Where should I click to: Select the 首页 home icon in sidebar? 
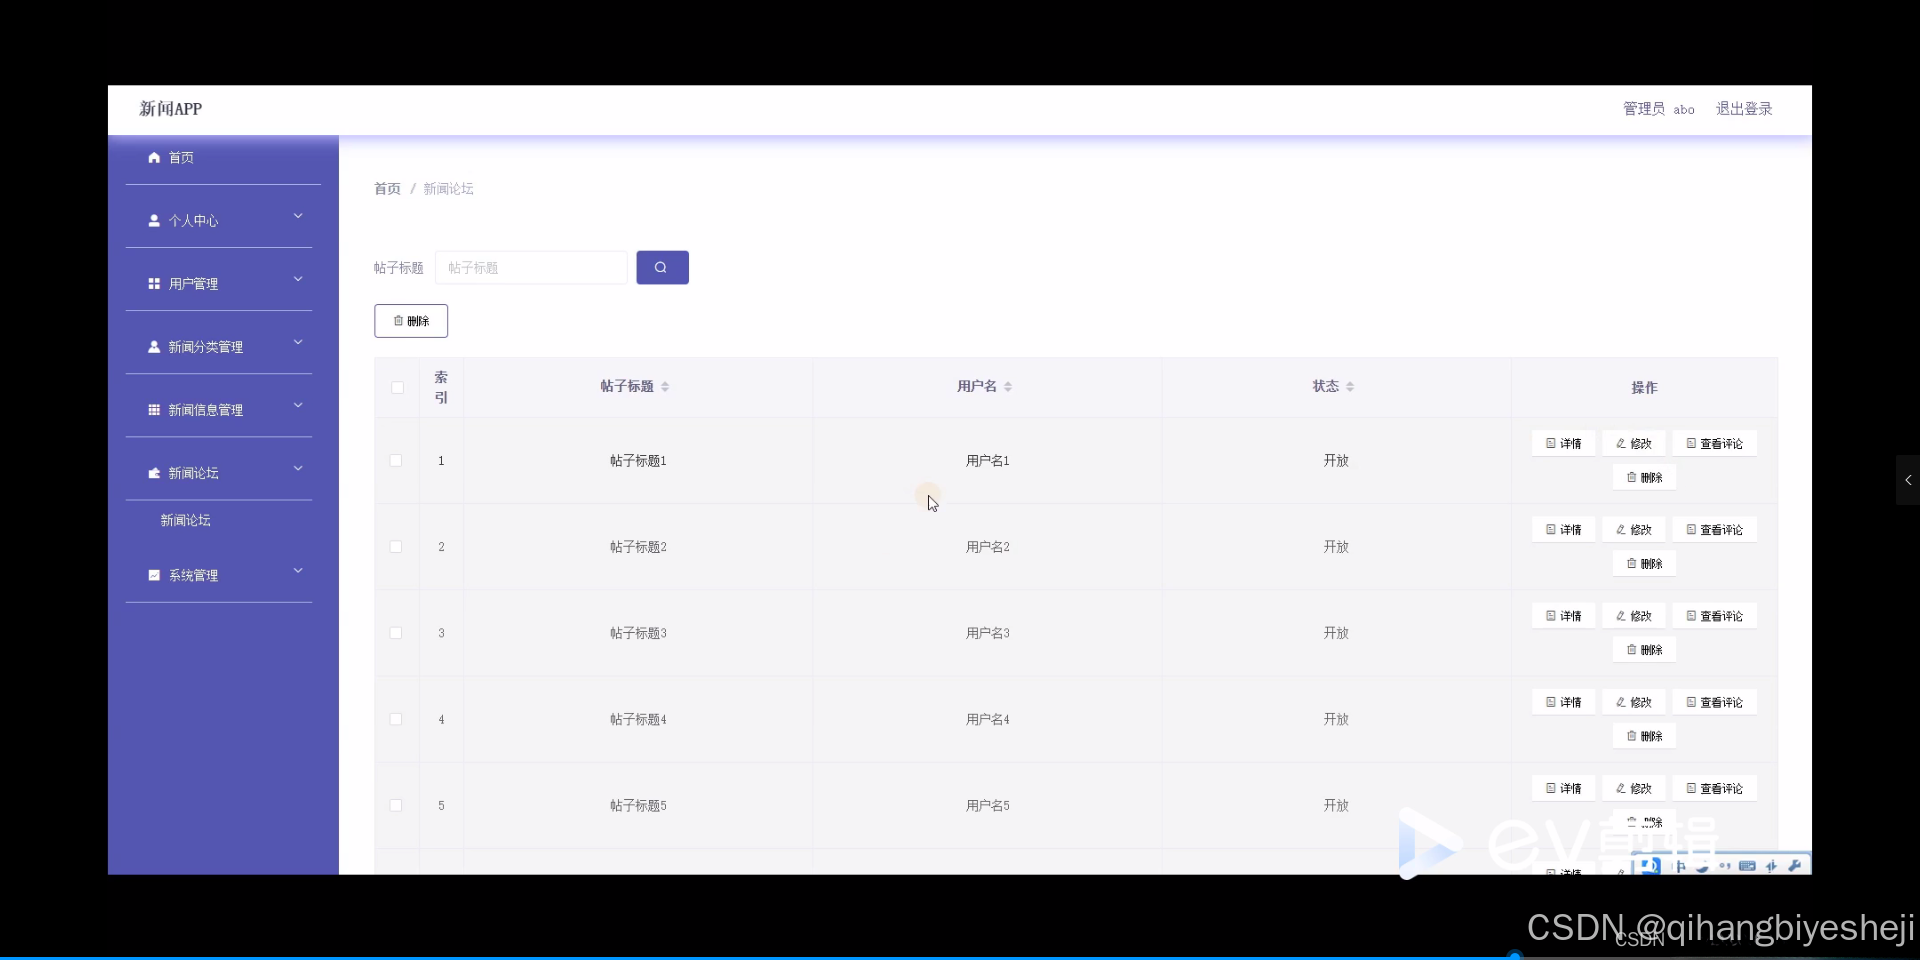[153, 157]
